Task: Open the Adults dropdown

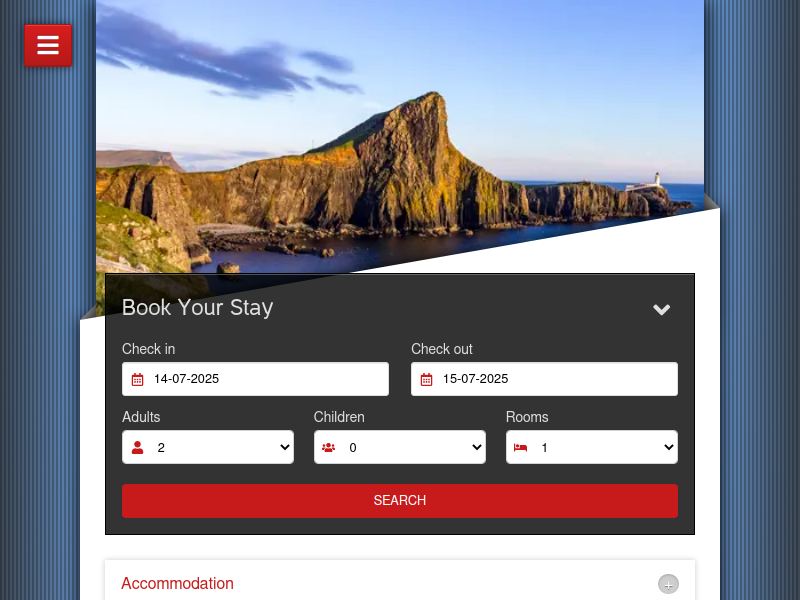Action: (208, 447)
